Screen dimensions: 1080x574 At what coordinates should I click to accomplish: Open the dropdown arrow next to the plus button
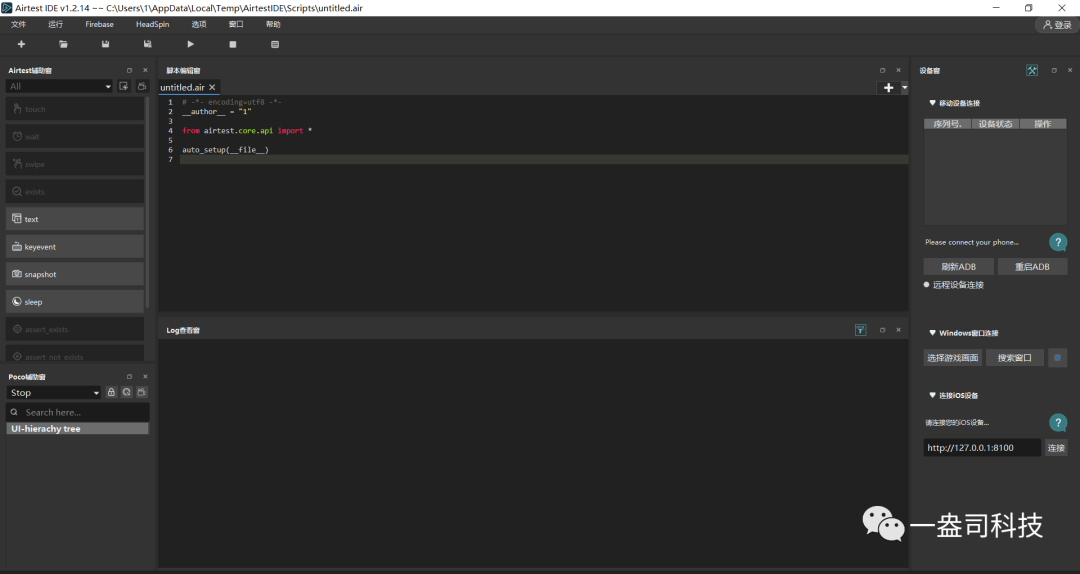[904, 88]
